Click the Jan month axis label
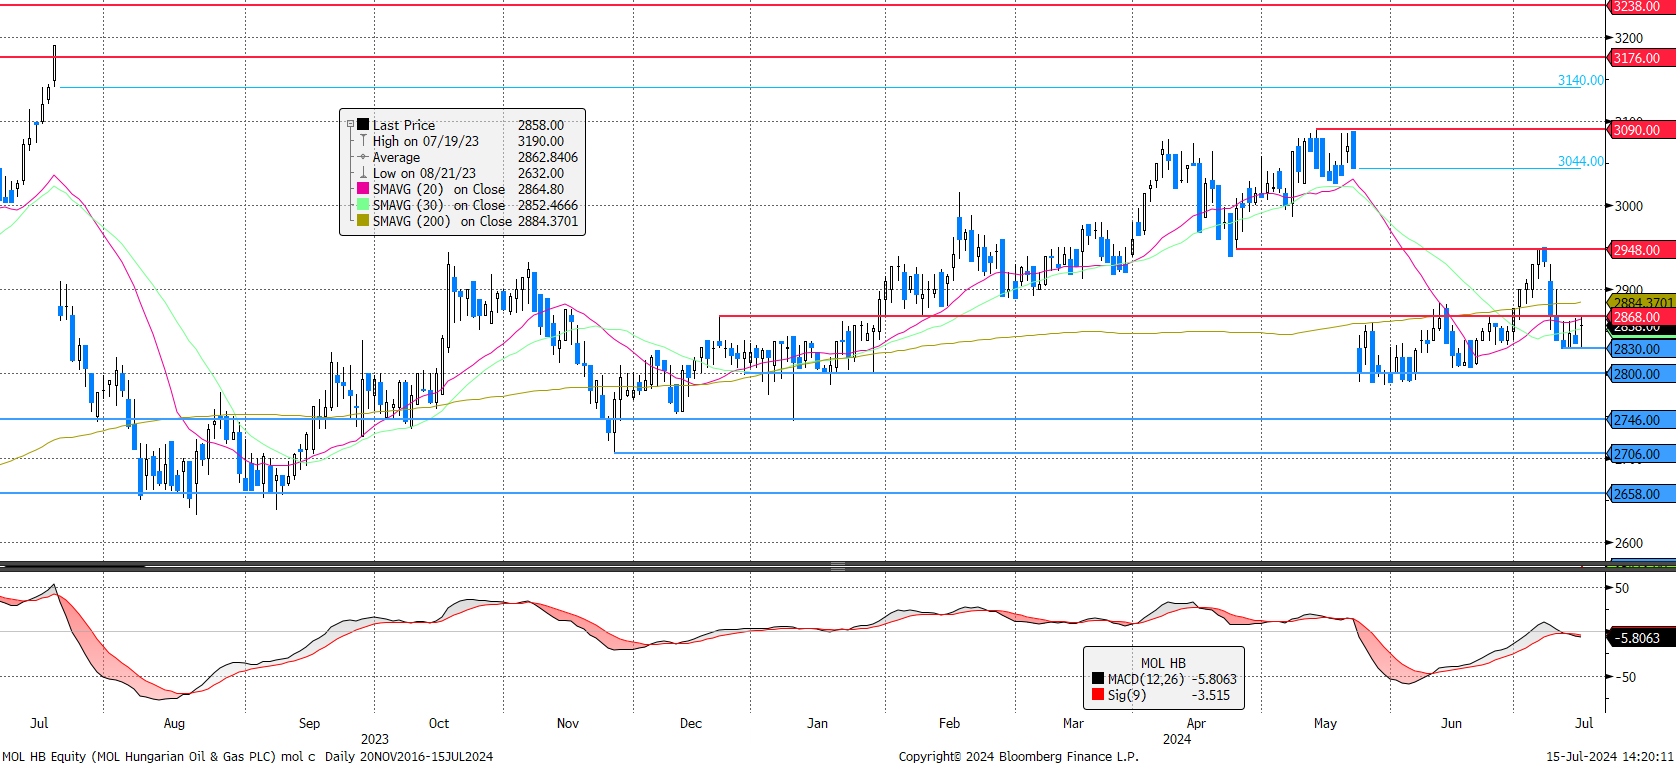This screenshot has height=765, width=1676. click(817, 723)
